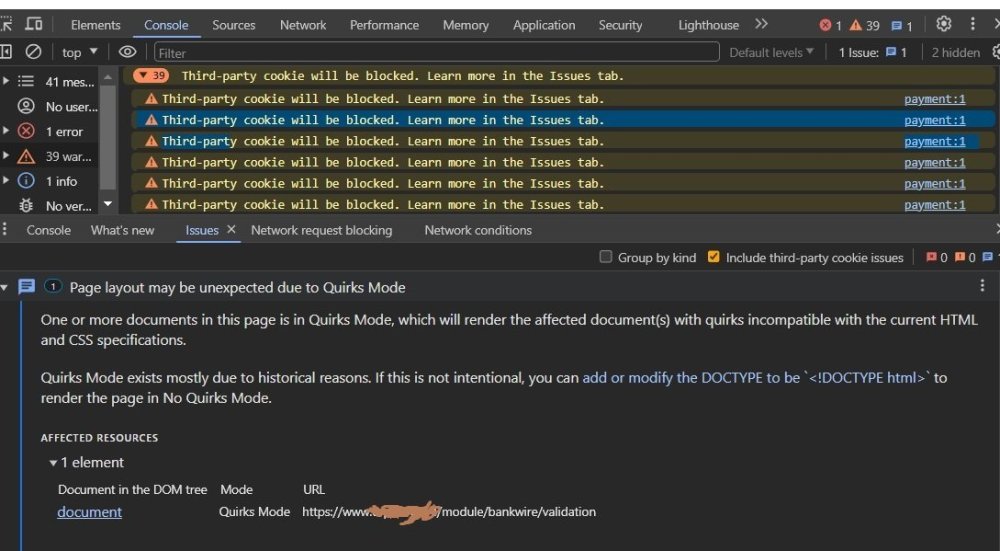Show more tabs with double chevron

coord(761,24)
